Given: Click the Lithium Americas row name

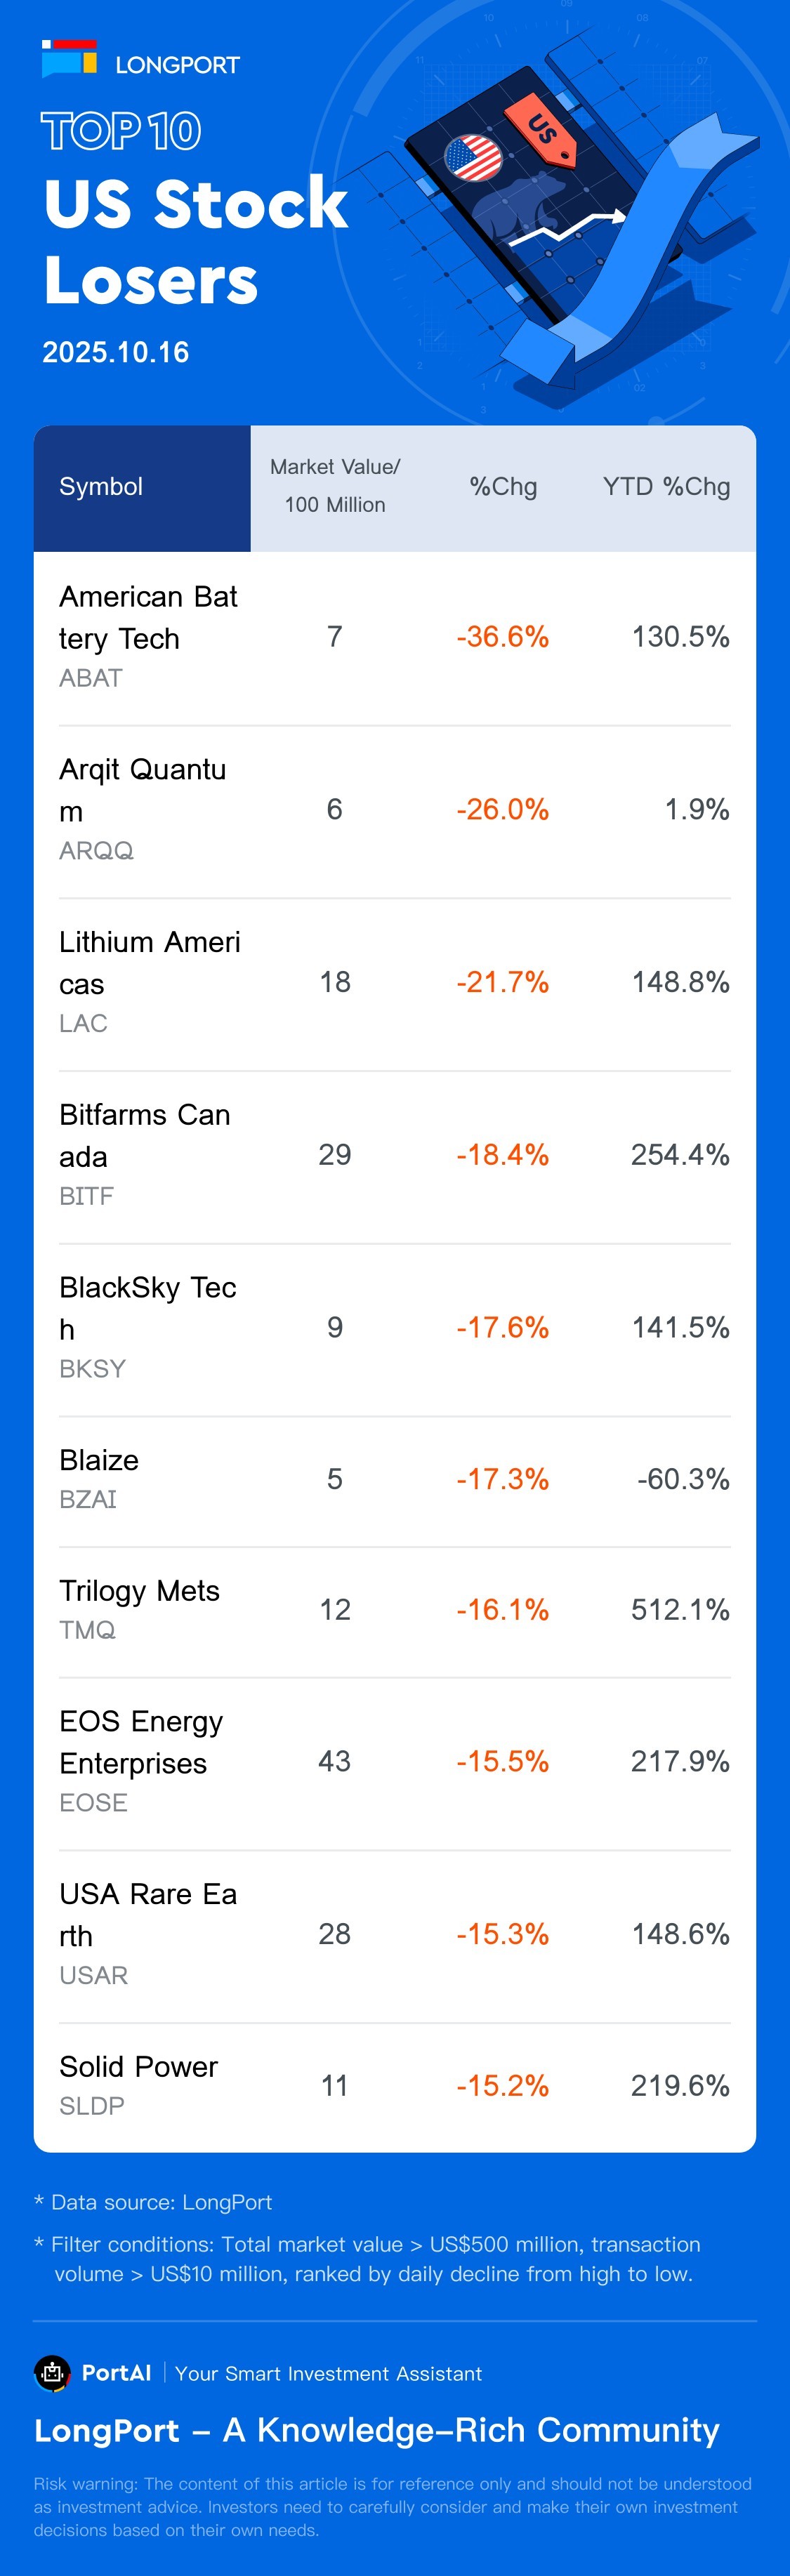Looking at the screenshot, I should (x=149, y=962).
